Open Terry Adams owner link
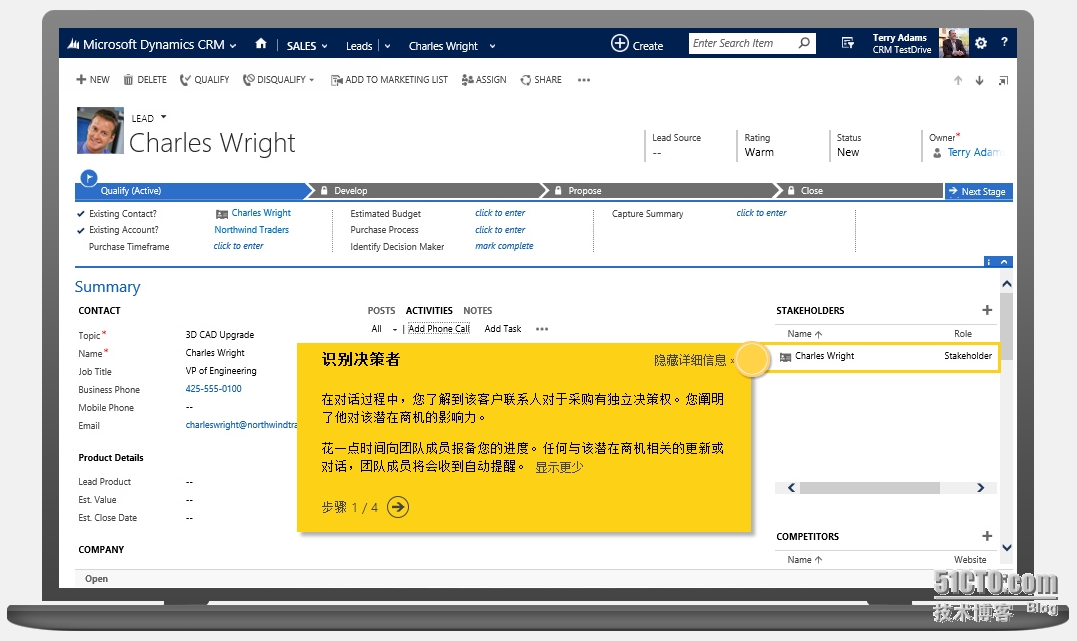The height and width of the screenshot is (641, 1077). (x=975, y=153)
